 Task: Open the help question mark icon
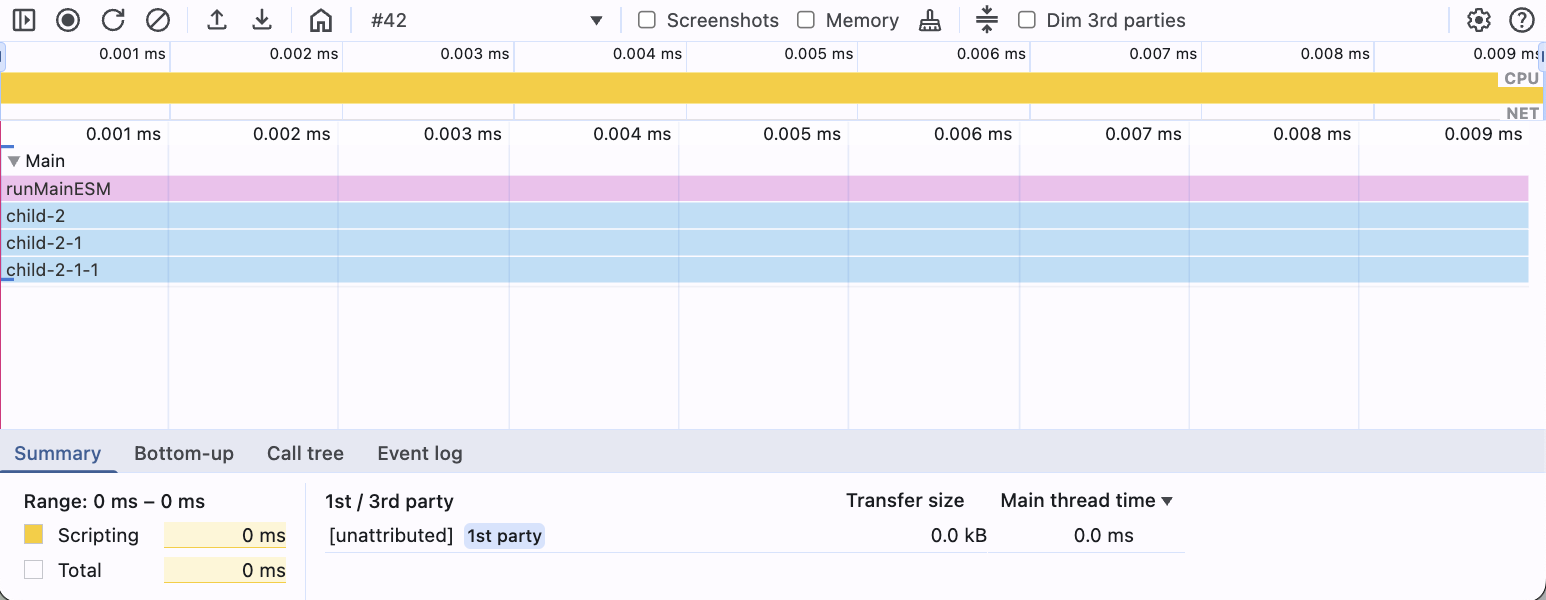point(1521,20)
